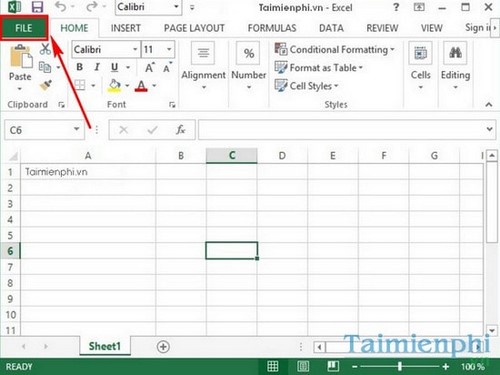The image size is (500, 375).
Task: Apply red font color A
Action: 141,86
